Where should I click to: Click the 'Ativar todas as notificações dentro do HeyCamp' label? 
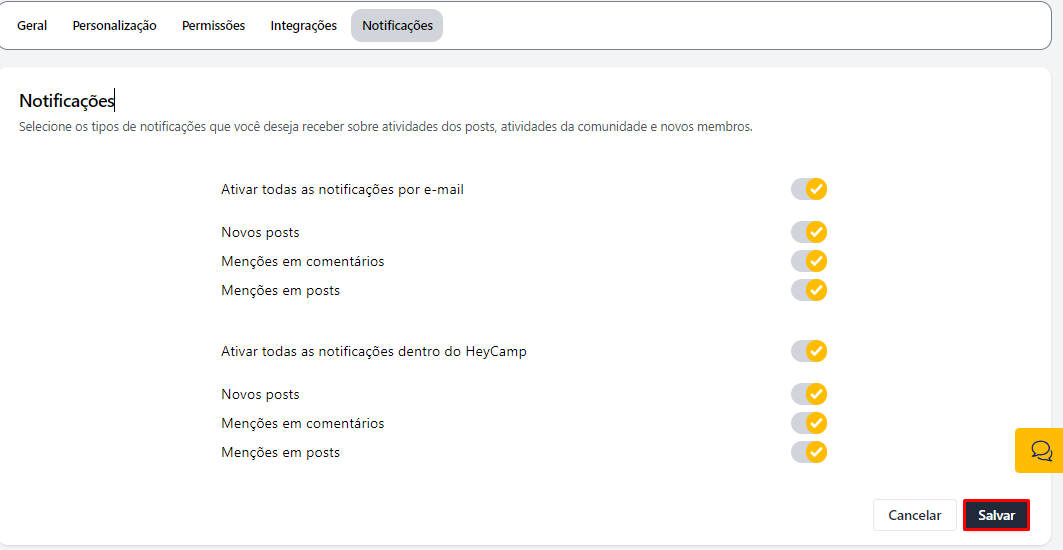(373, 351)
